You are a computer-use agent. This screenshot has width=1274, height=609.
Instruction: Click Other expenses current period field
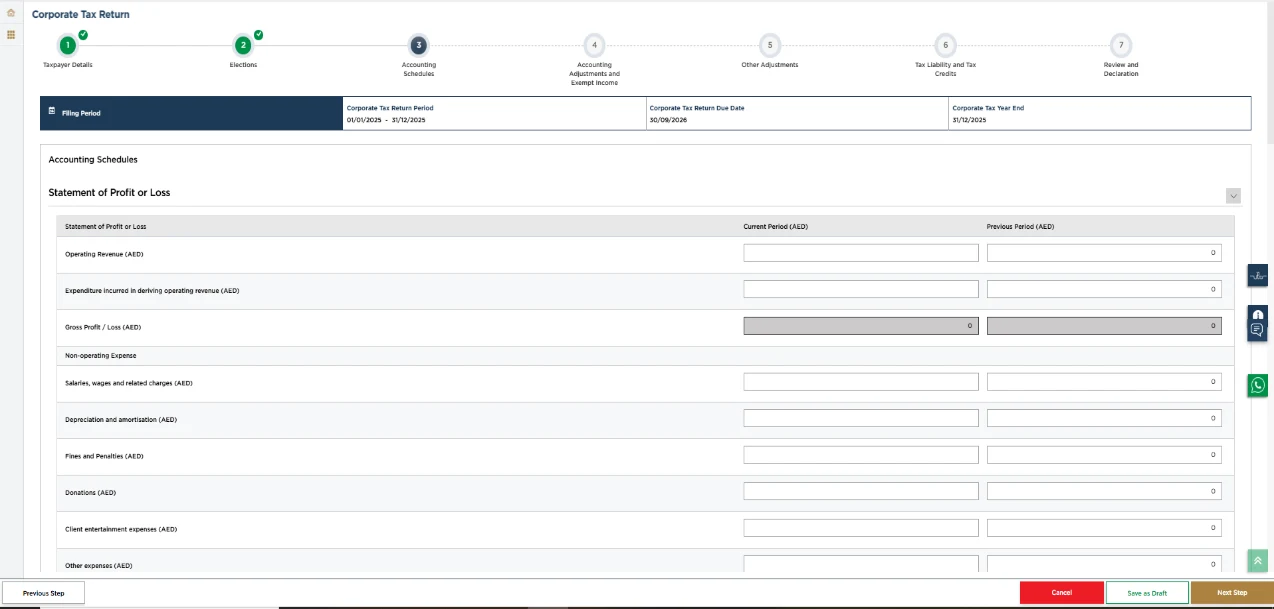(861, 564)
